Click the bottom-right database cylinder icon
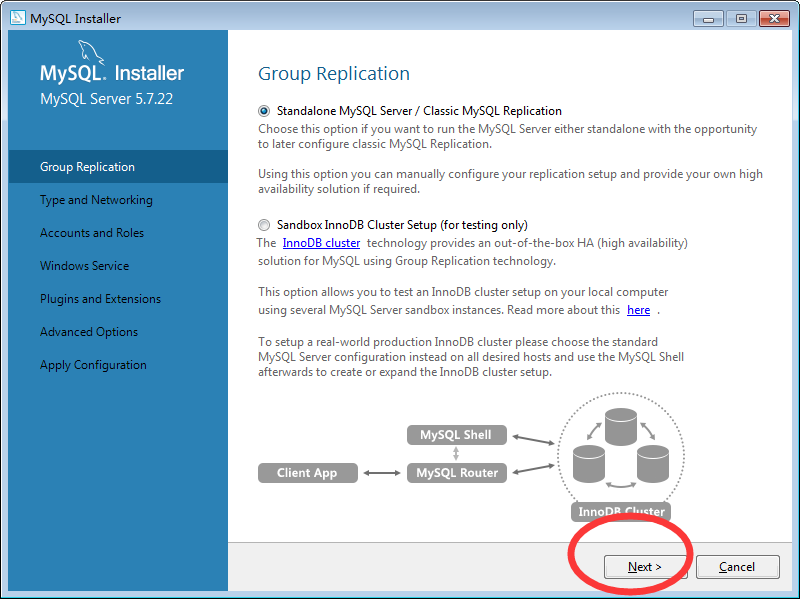 653,463
